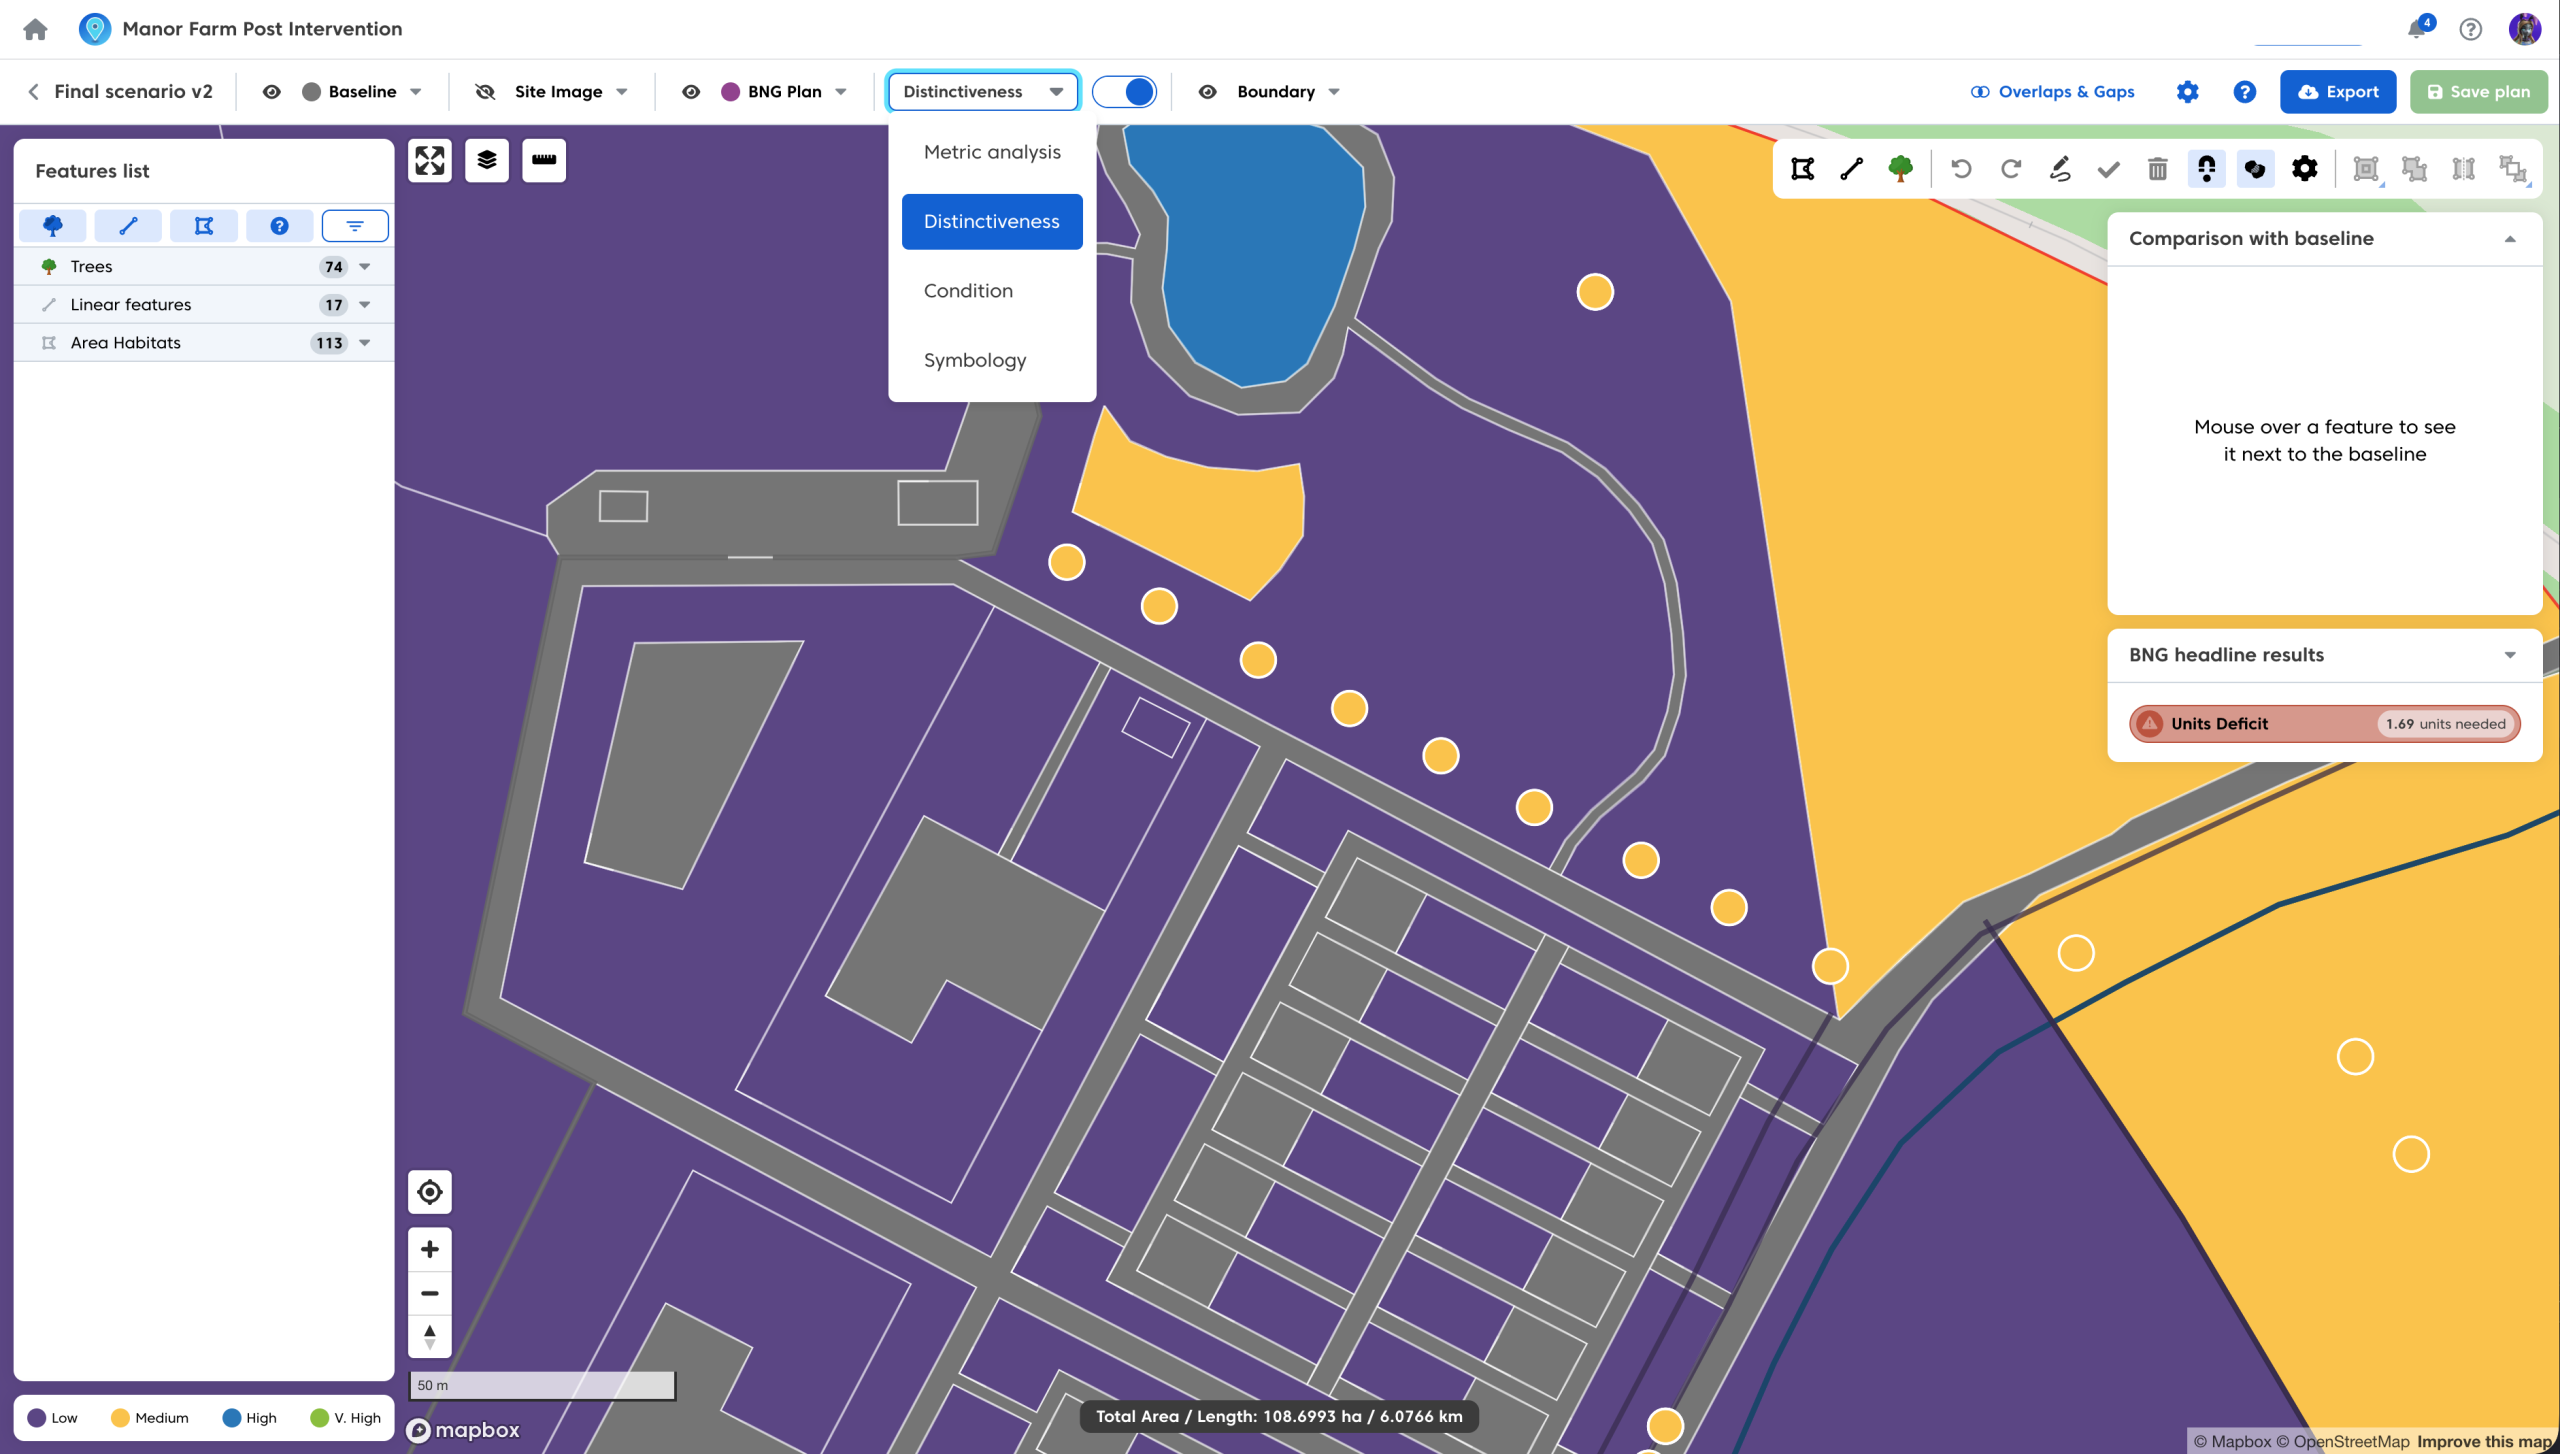This screenshot has width=2560, height=1454.
Task: Select Condition from the dropdown menu
Action: point(967,290)
